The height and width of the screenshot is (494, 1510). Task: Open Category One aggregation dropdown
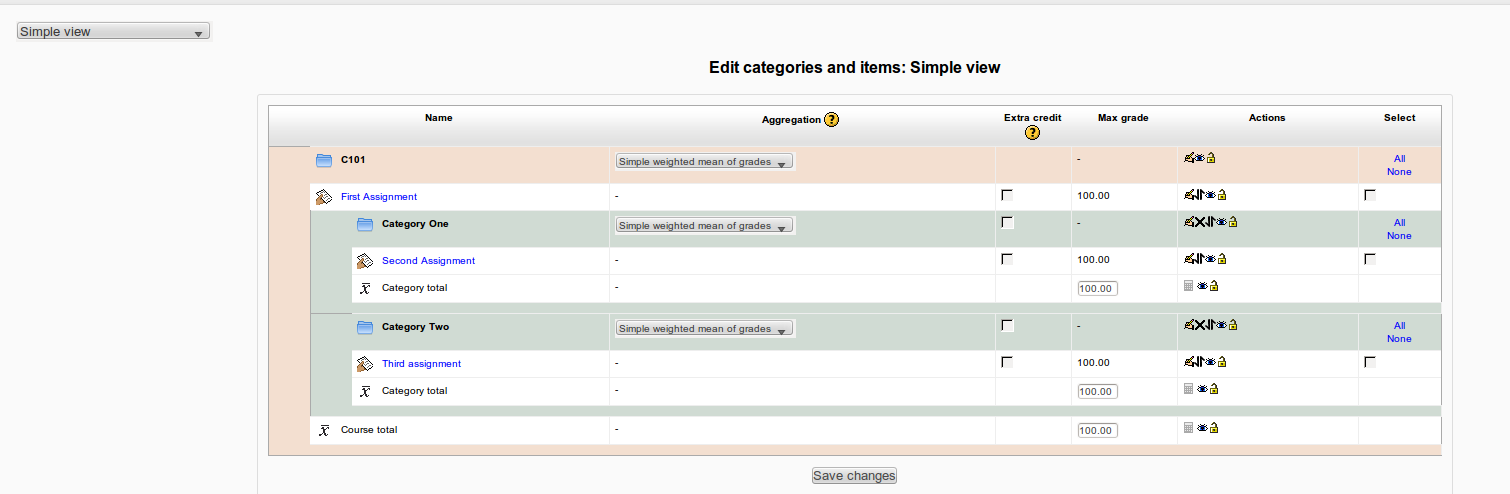tap(705, 226)
